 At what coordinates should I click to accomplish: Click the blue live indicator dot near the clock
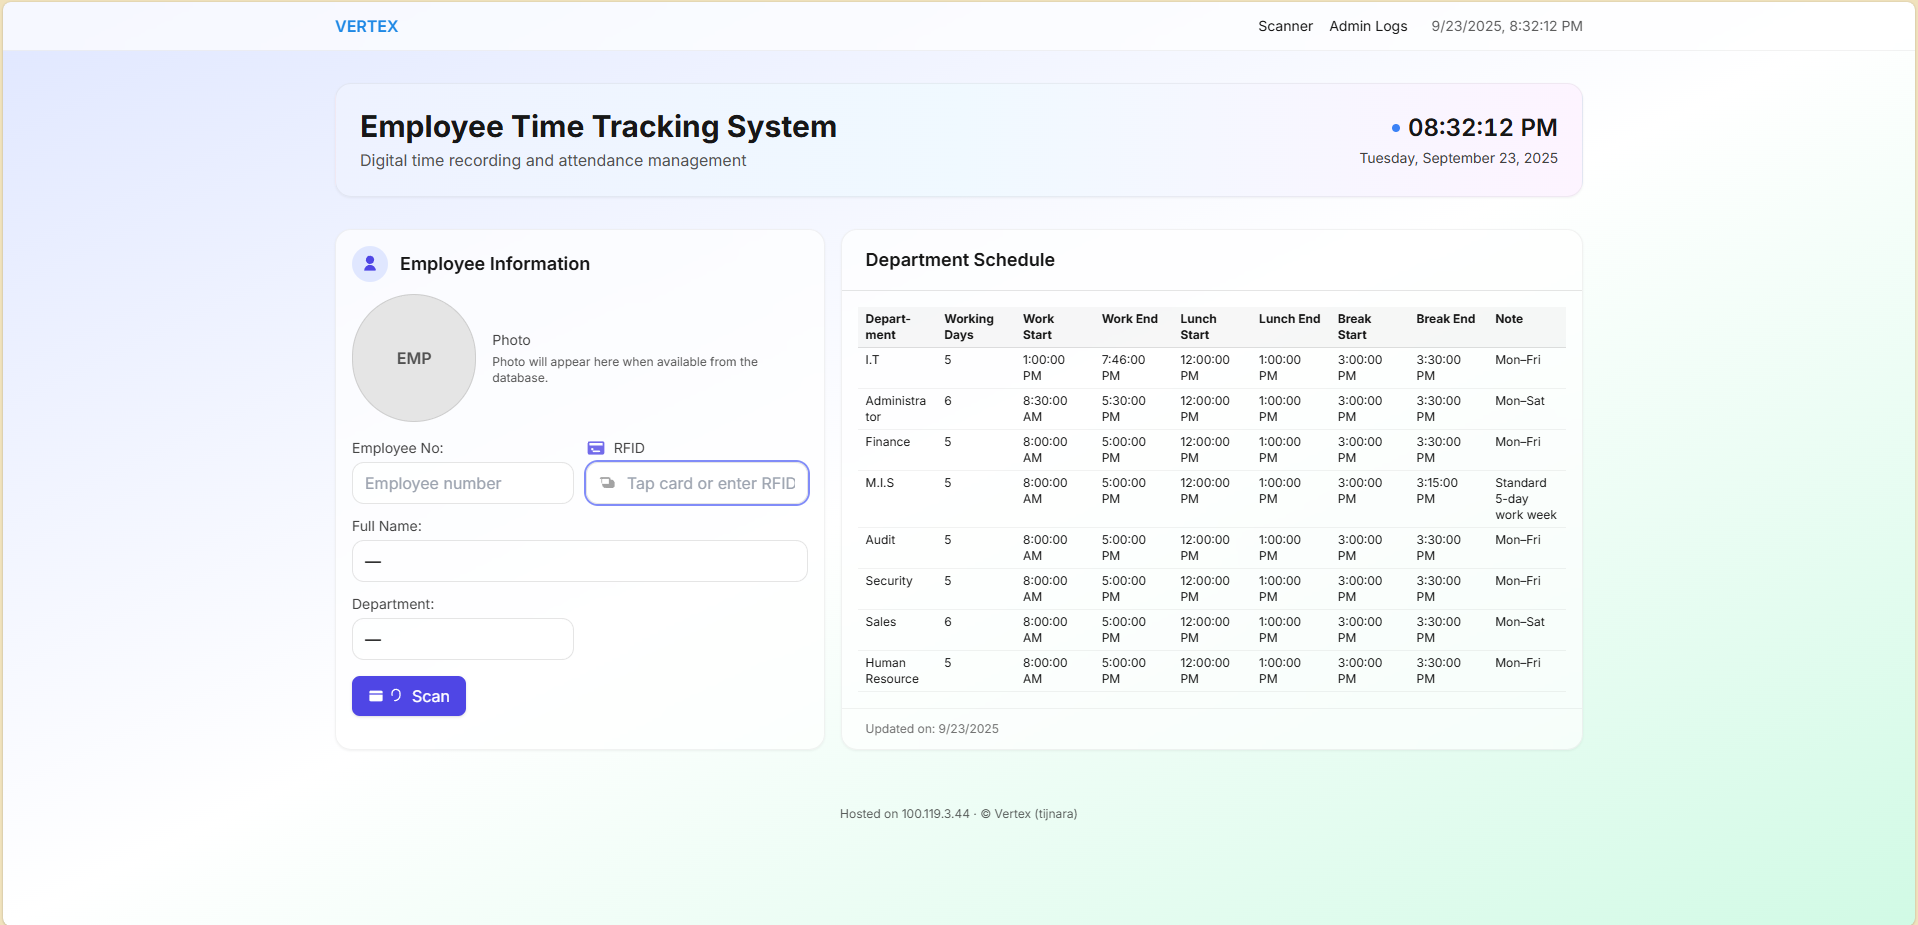[1396, 128]
